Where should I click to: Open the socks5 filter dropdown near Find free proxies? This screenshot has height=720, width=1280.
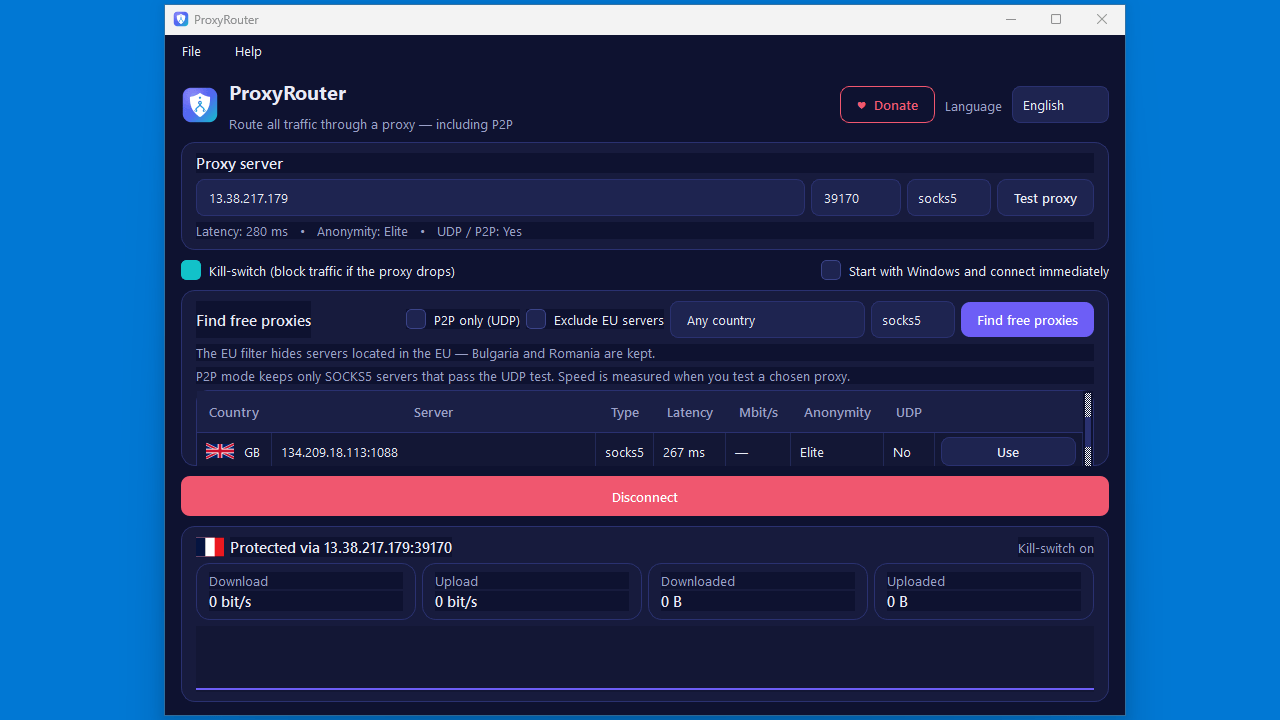[x=913, y=320]
